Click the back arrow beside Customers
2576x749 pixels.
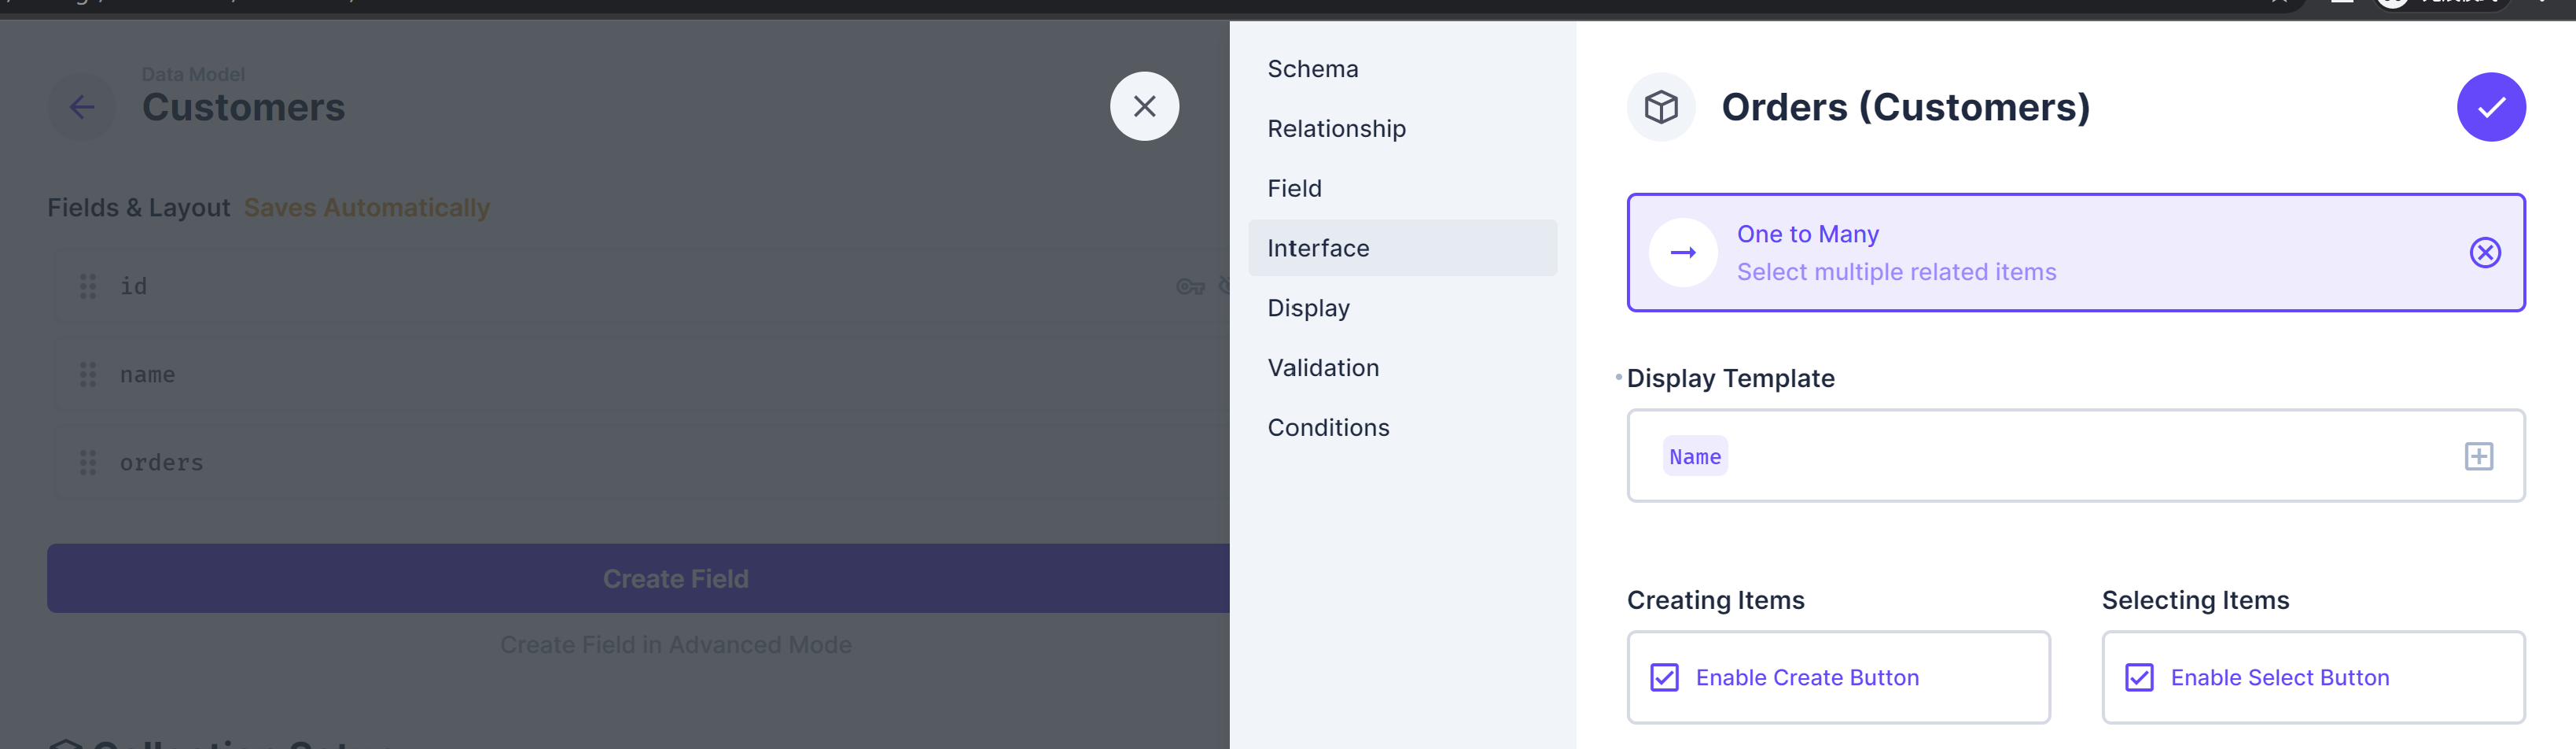pyautogui.click(x=81, y=106)
